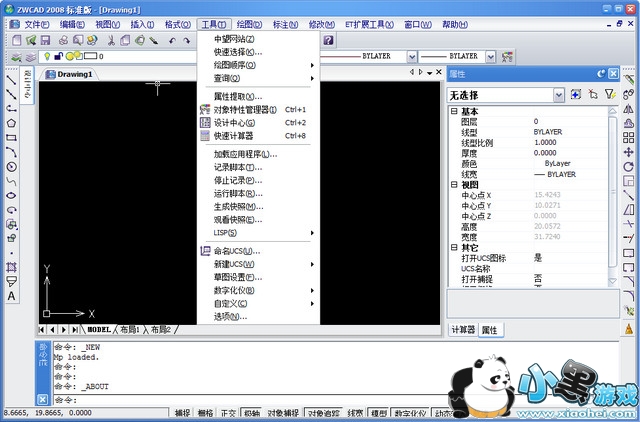Open the 文件 menu
640x422 pixels.
point(37,24)
